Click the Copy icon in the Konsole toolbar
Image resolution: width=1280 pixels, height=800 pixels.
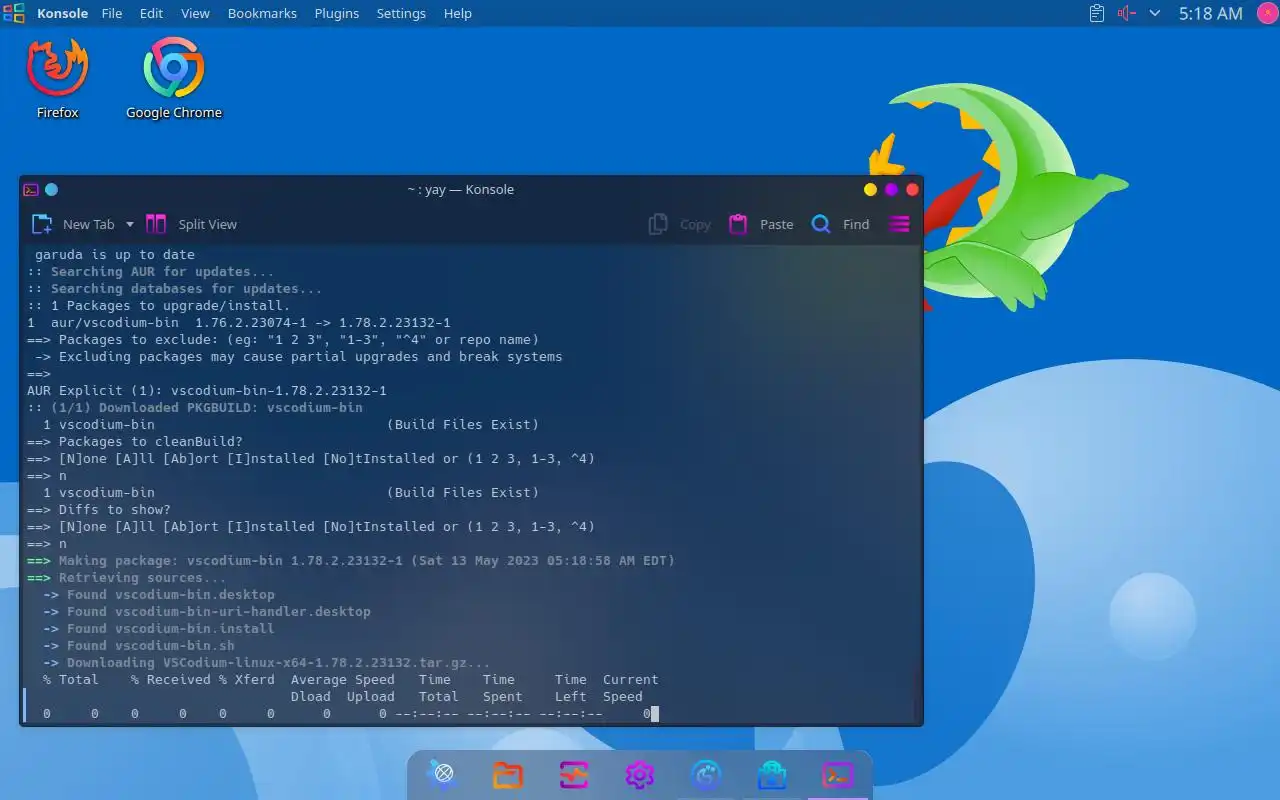click(658, 224)
